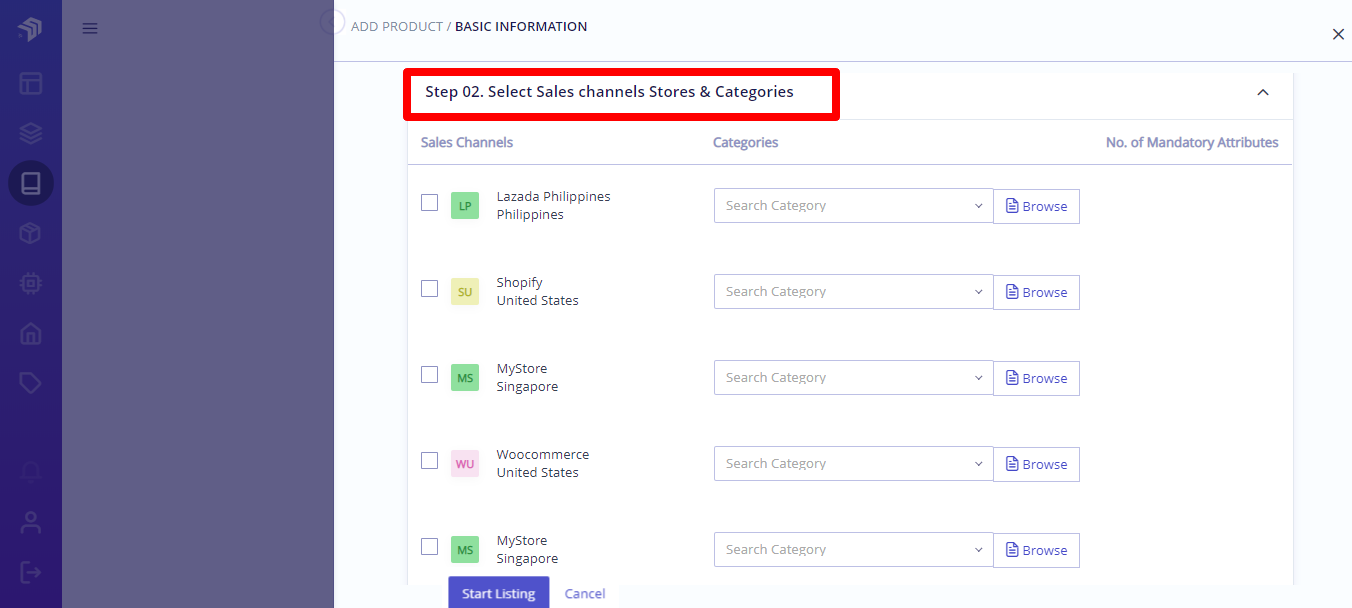The height and width of the screenshot is (608, 1352).
Task: Open the hamburger menu
Action: pos(90,29)
